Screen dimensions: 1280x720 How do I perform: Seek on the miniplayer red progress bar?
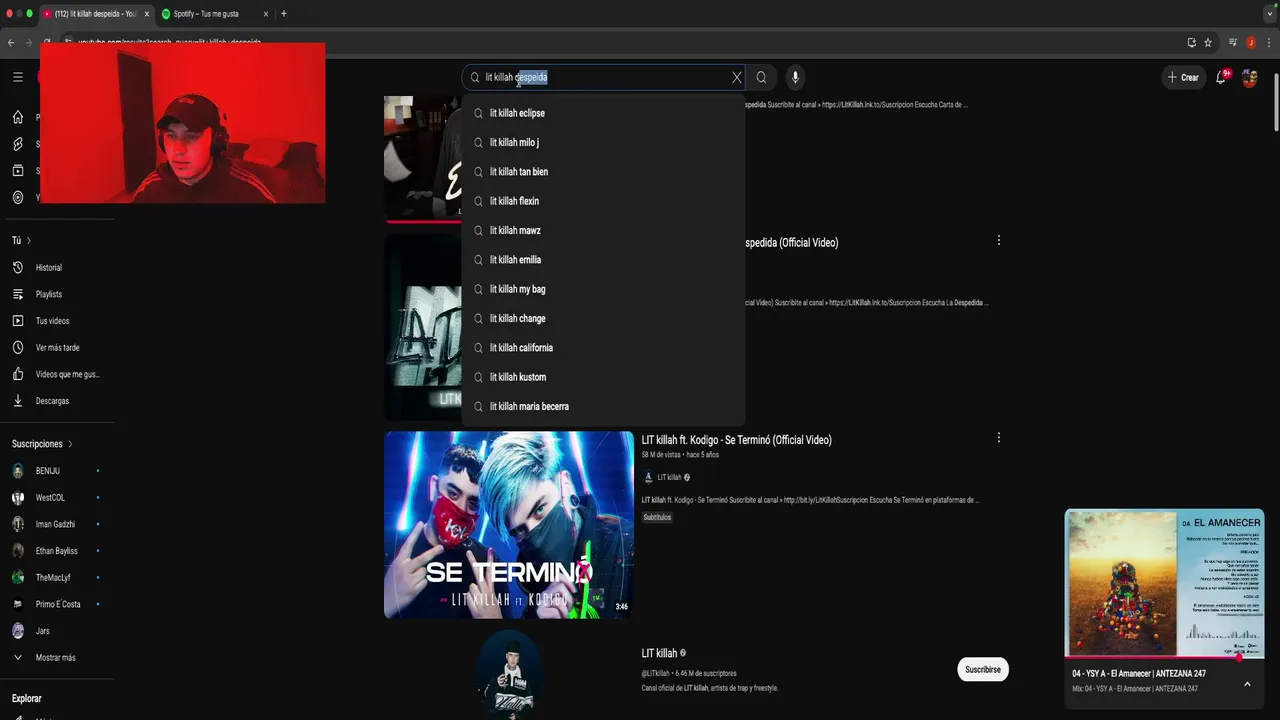[x=1165, y=658]
